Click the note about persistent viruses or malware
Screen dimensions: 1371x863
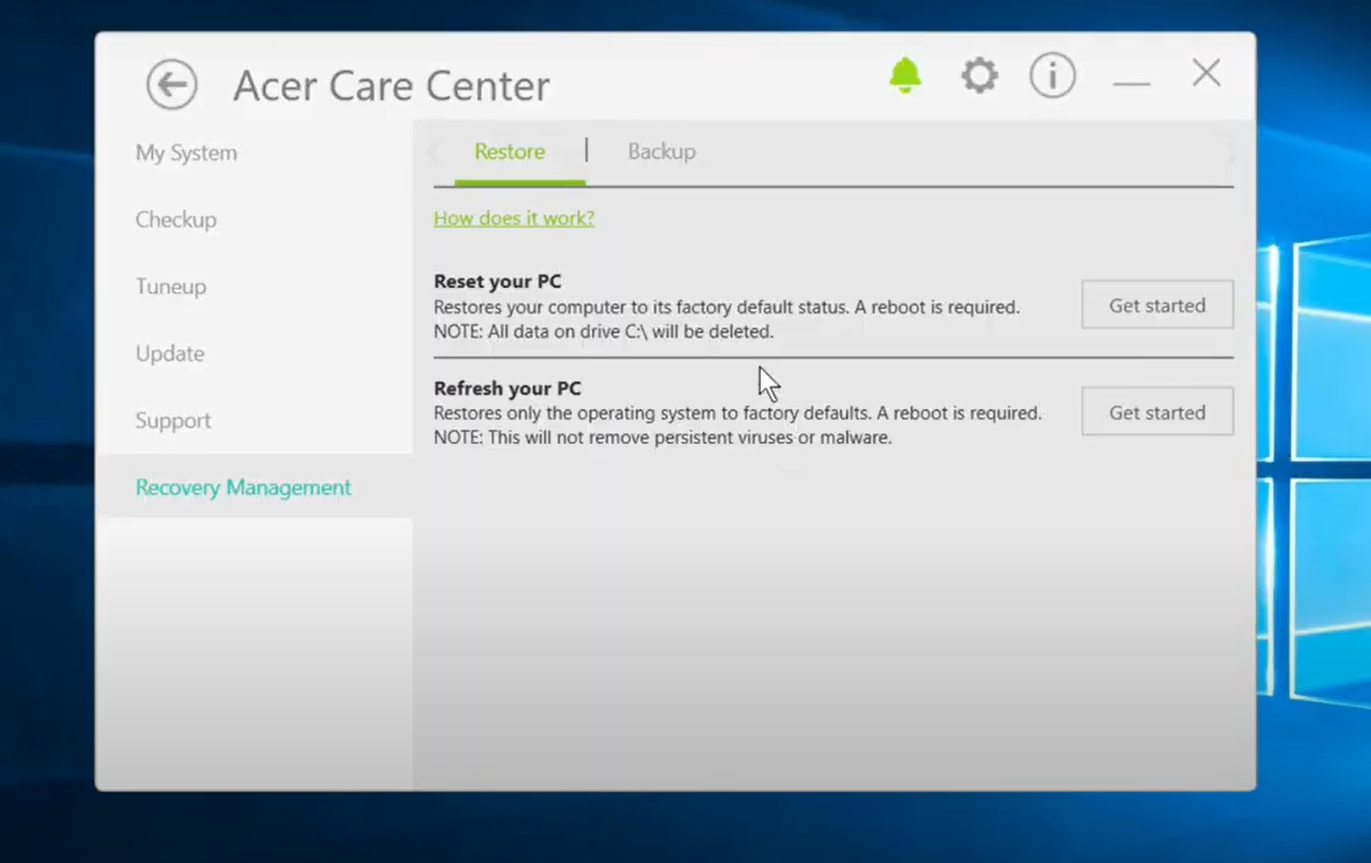[x=662, y=437]
